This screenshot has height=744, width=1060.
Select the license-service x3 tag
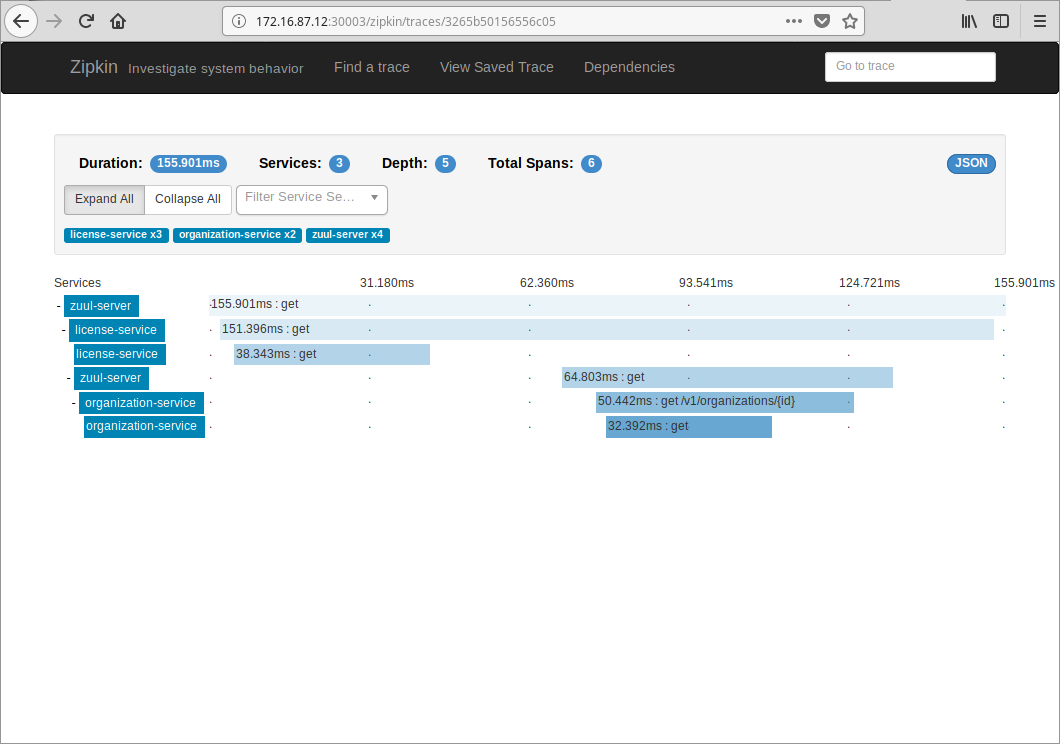click(x=116, y=234)
